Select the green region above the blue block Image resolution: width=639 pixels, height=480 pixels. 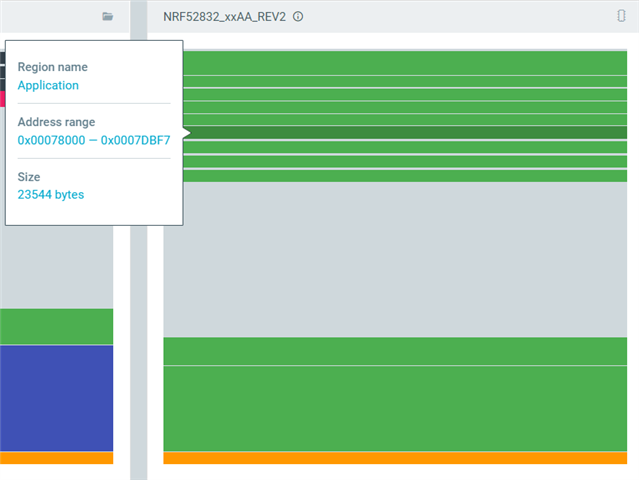[57, 326]
